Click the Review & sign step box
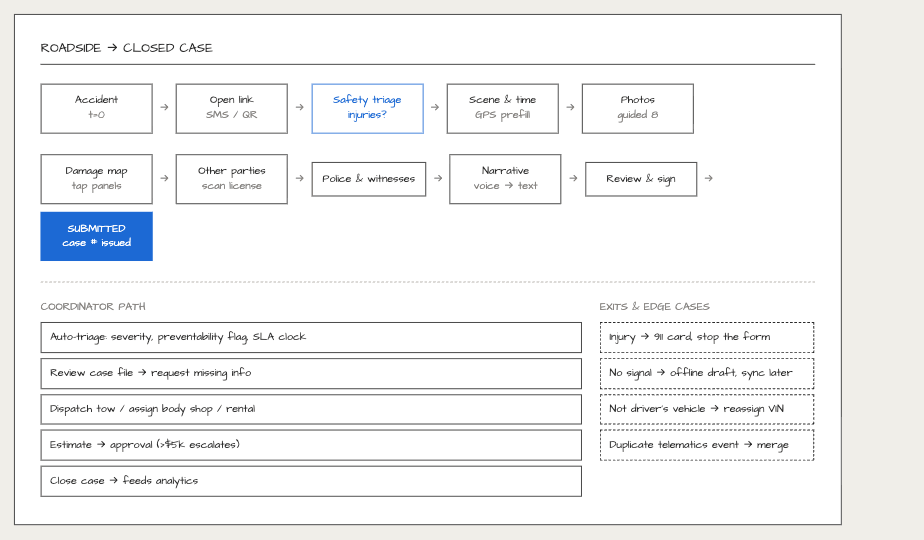 641,179
